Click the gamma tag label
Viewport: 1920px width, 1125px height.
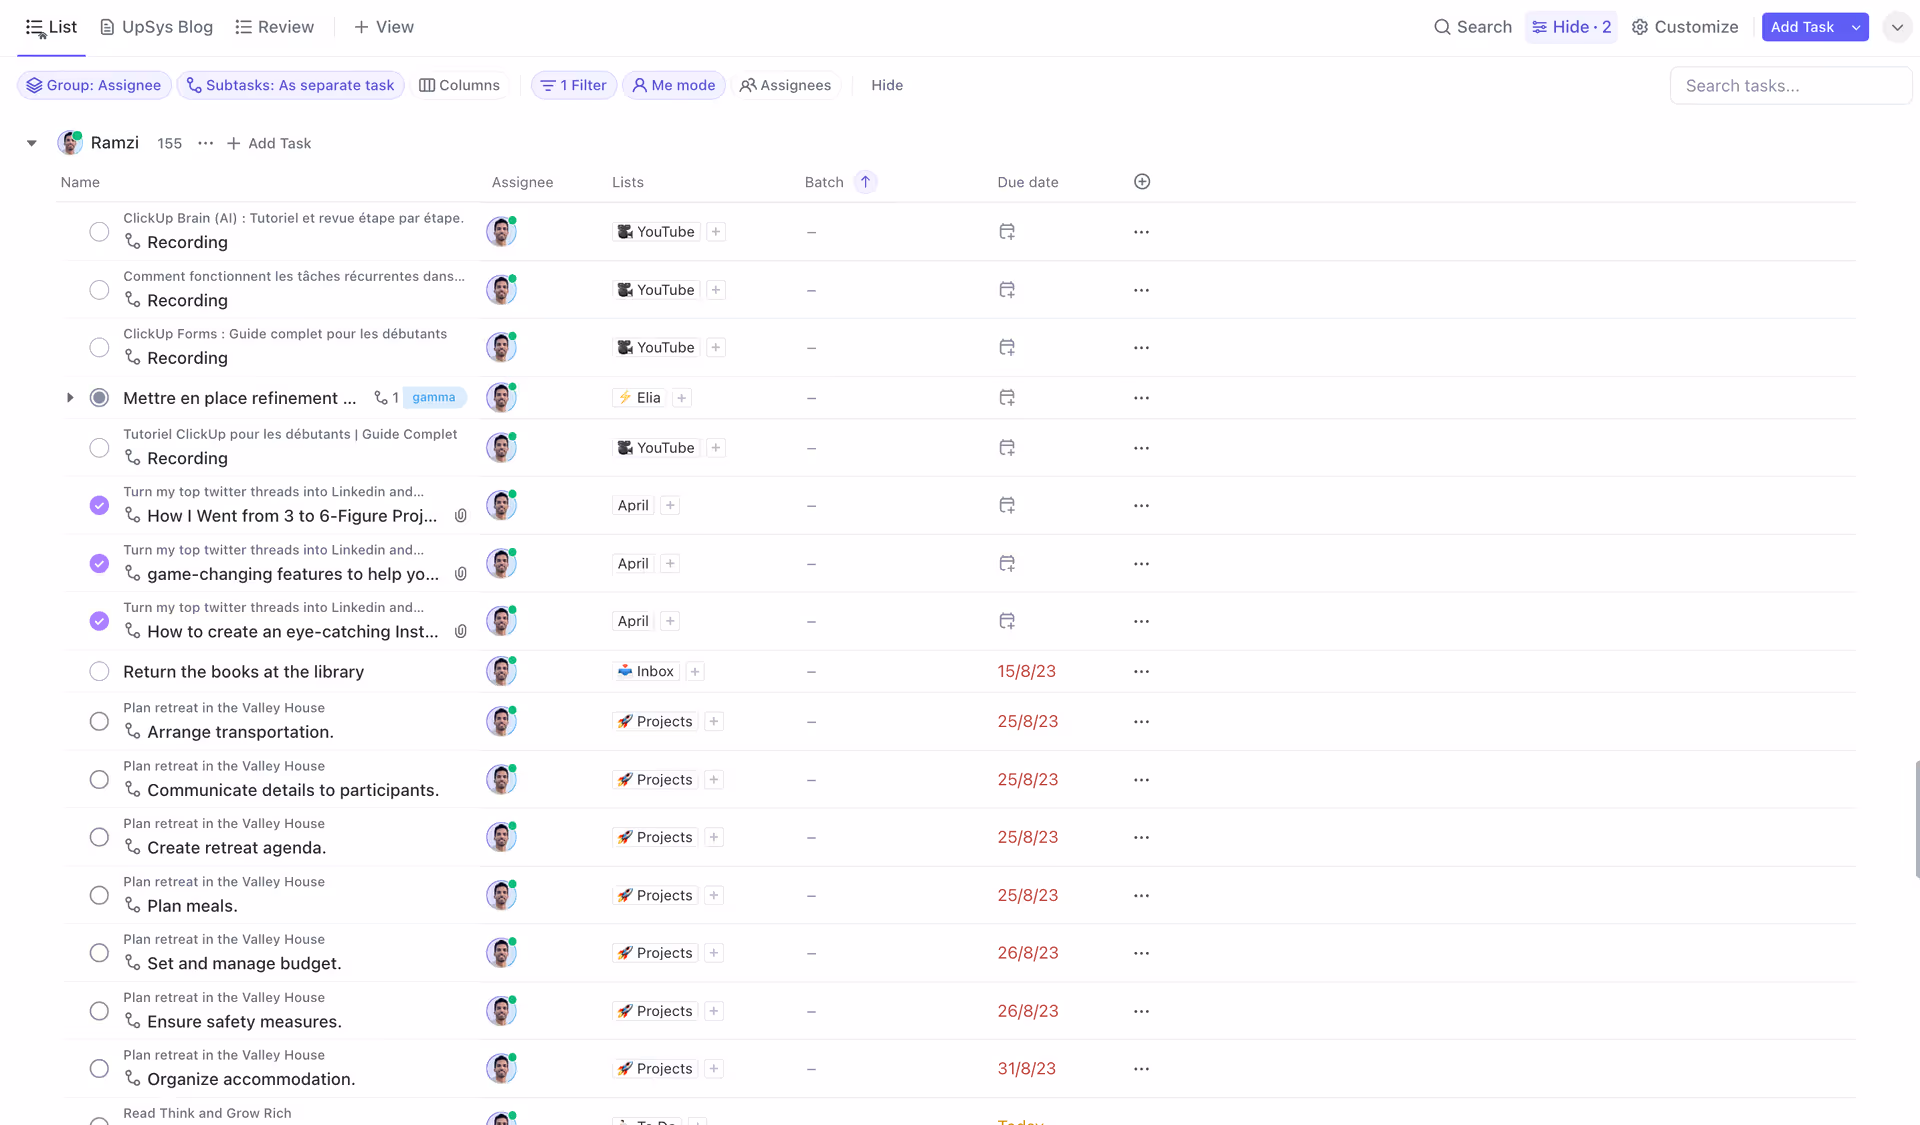click(434, 398)
